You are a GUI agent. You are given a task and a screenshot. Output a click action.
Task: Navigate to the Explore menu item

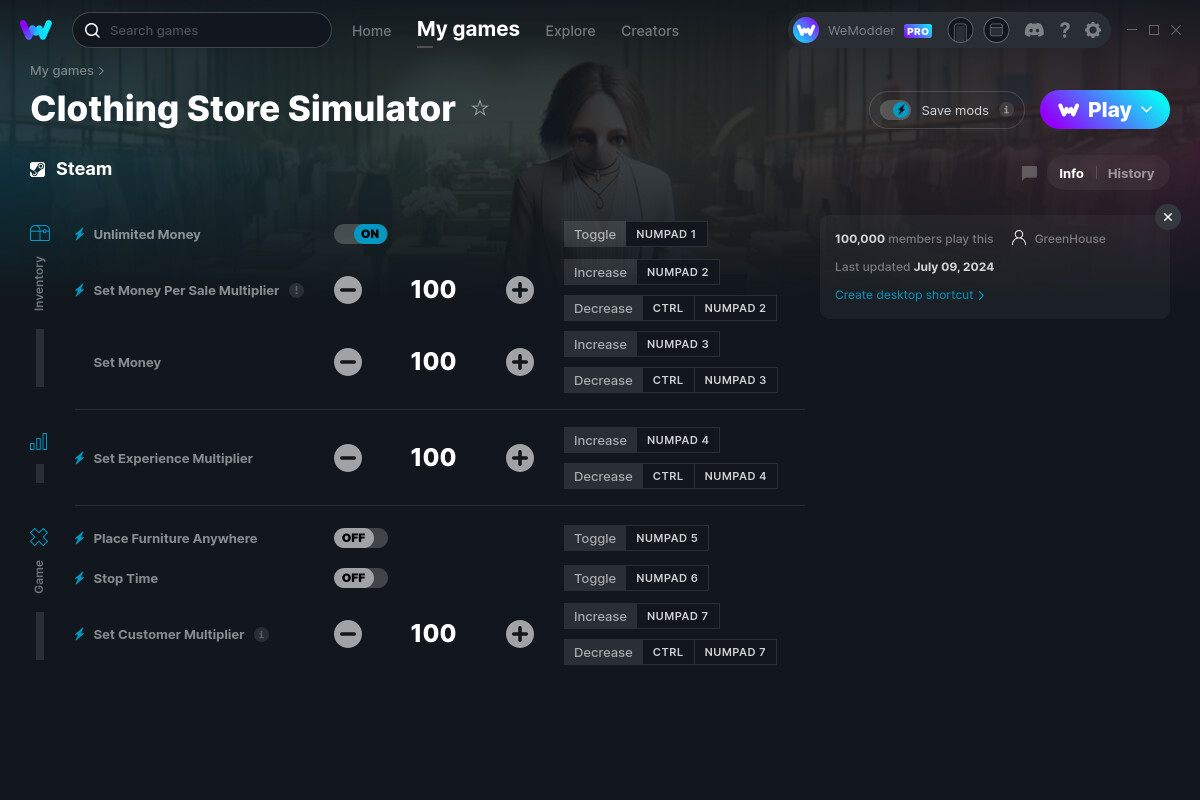[570, 31]
